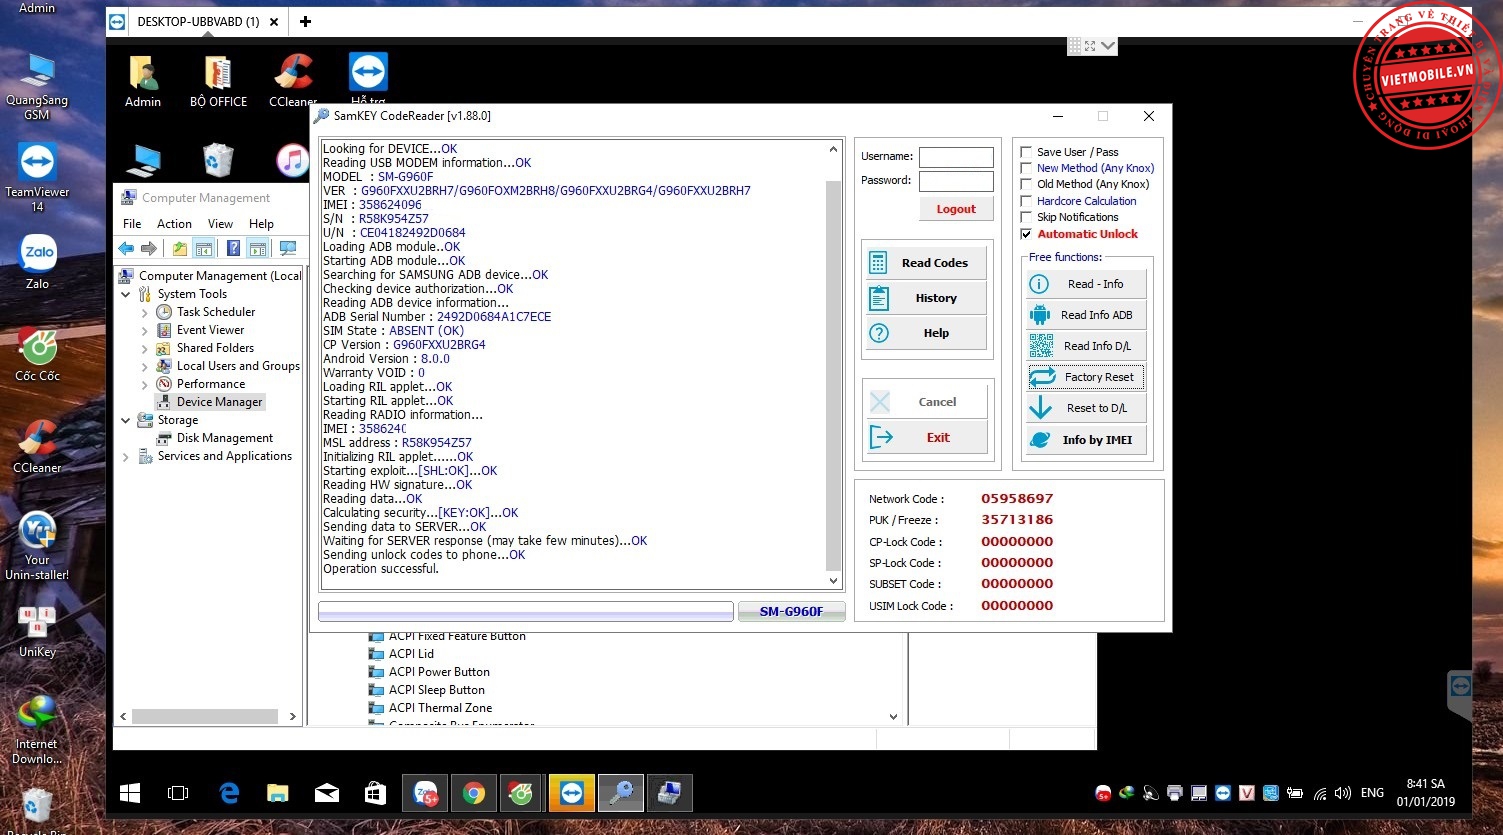Open Your Unin-staller desktop icon
The width and height of the screenshot is (1503, 835).
pyautogui.click(x=38, y=546)
